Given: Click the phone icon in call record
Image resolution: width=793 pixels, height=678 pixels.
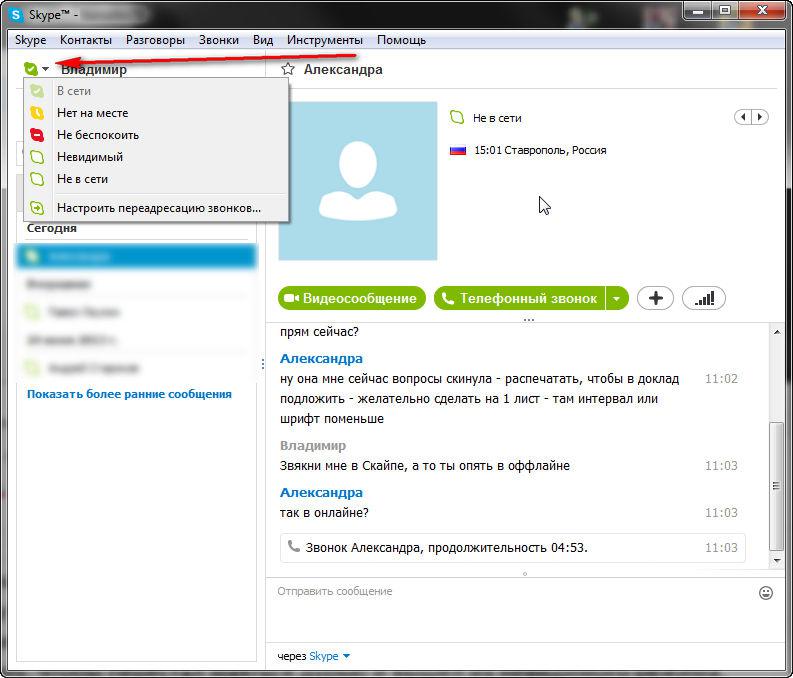Looking at the screenshot, I should [293, 546].
